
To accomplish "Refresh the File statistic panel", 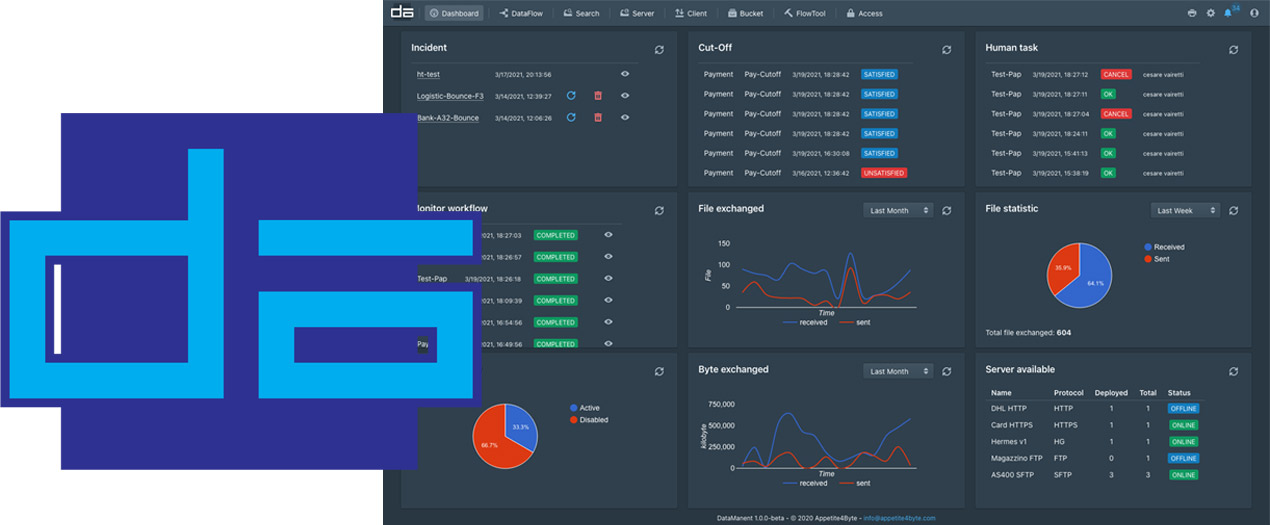I will (1233, 210).
